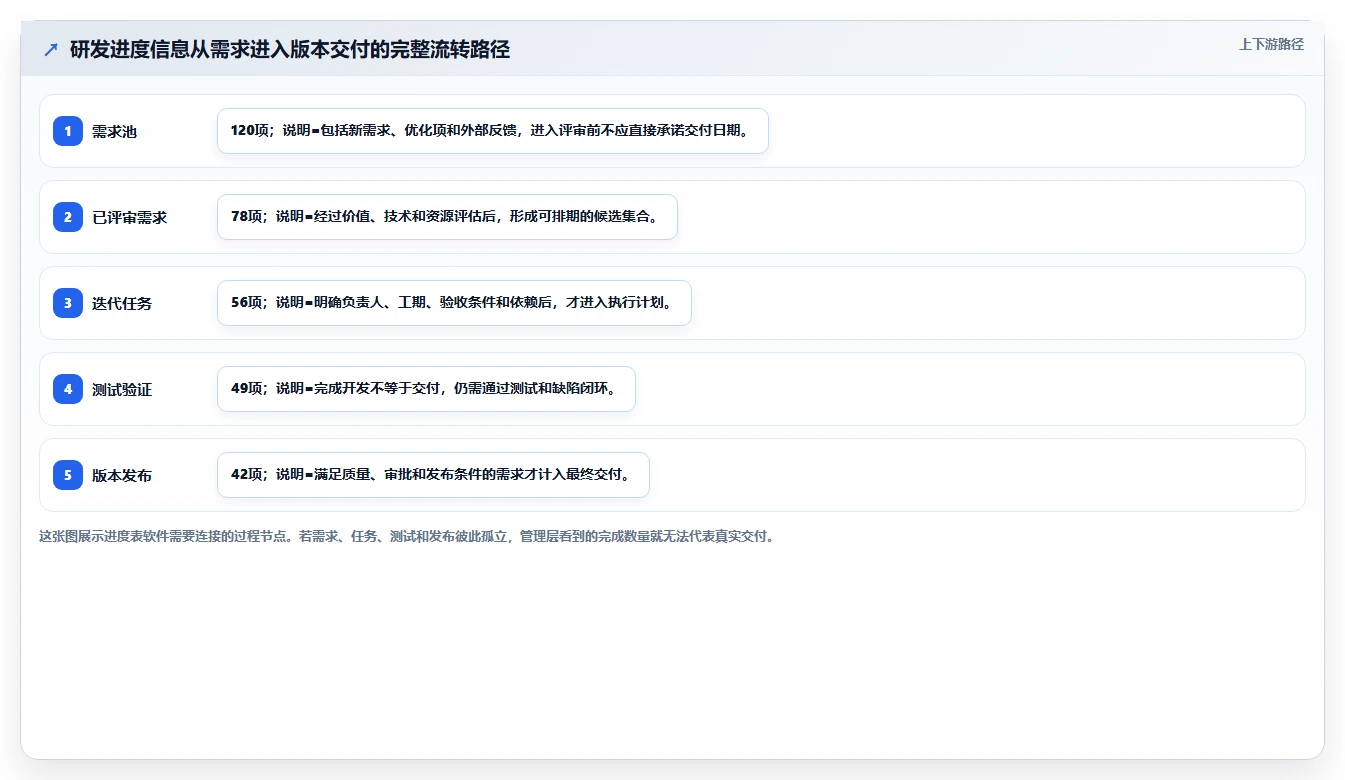
Task: Click the 已评审需求 step label
Action: click(129, 217)
